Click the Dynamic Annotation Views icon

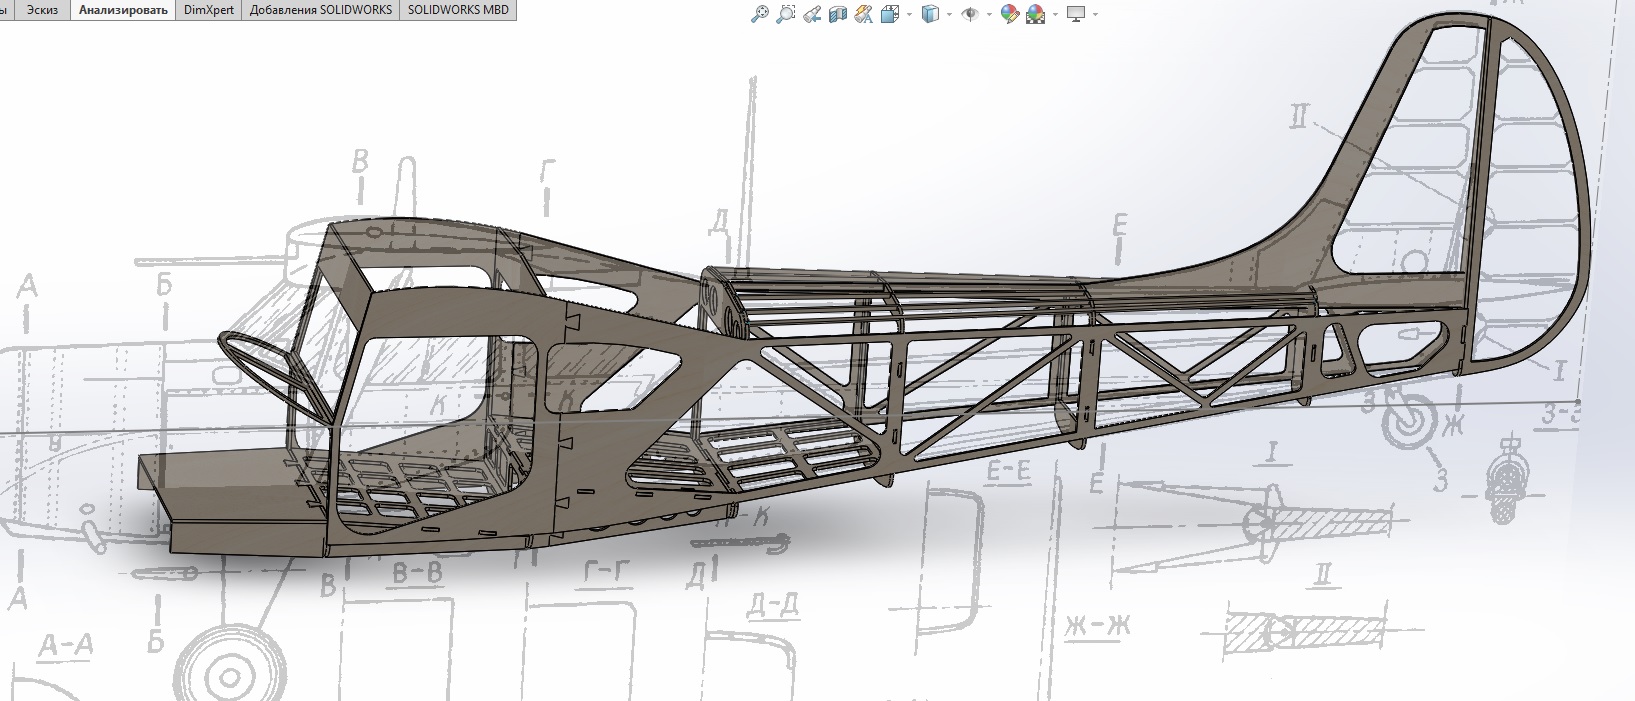864,14
